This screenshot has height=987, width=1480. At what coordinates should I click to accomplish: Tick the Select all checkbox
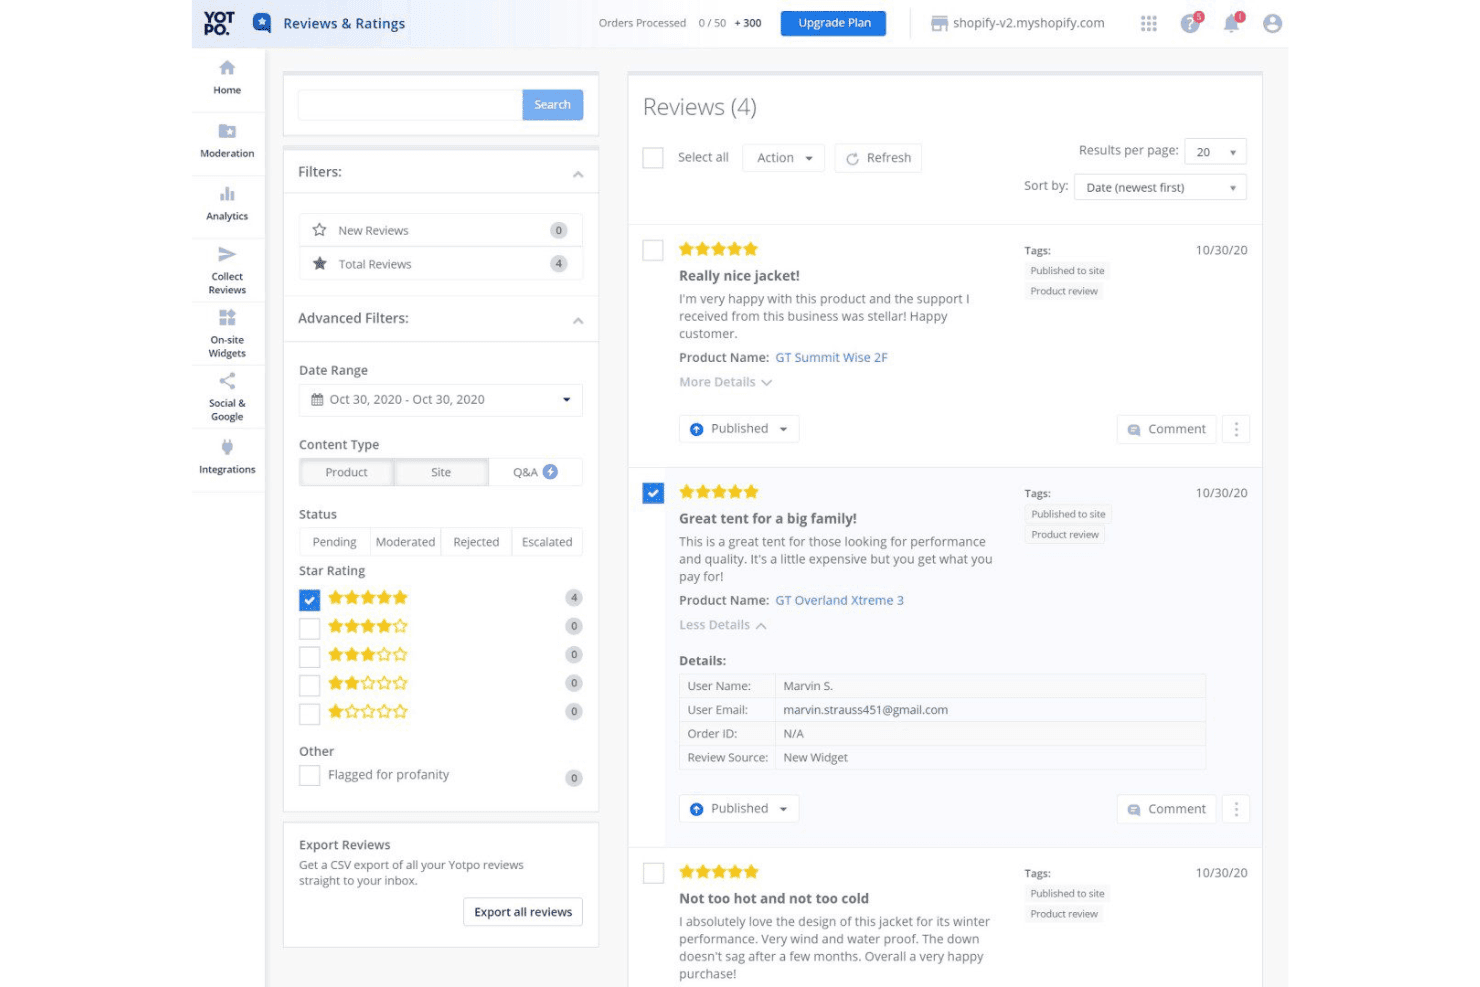(x=653, y=158)
